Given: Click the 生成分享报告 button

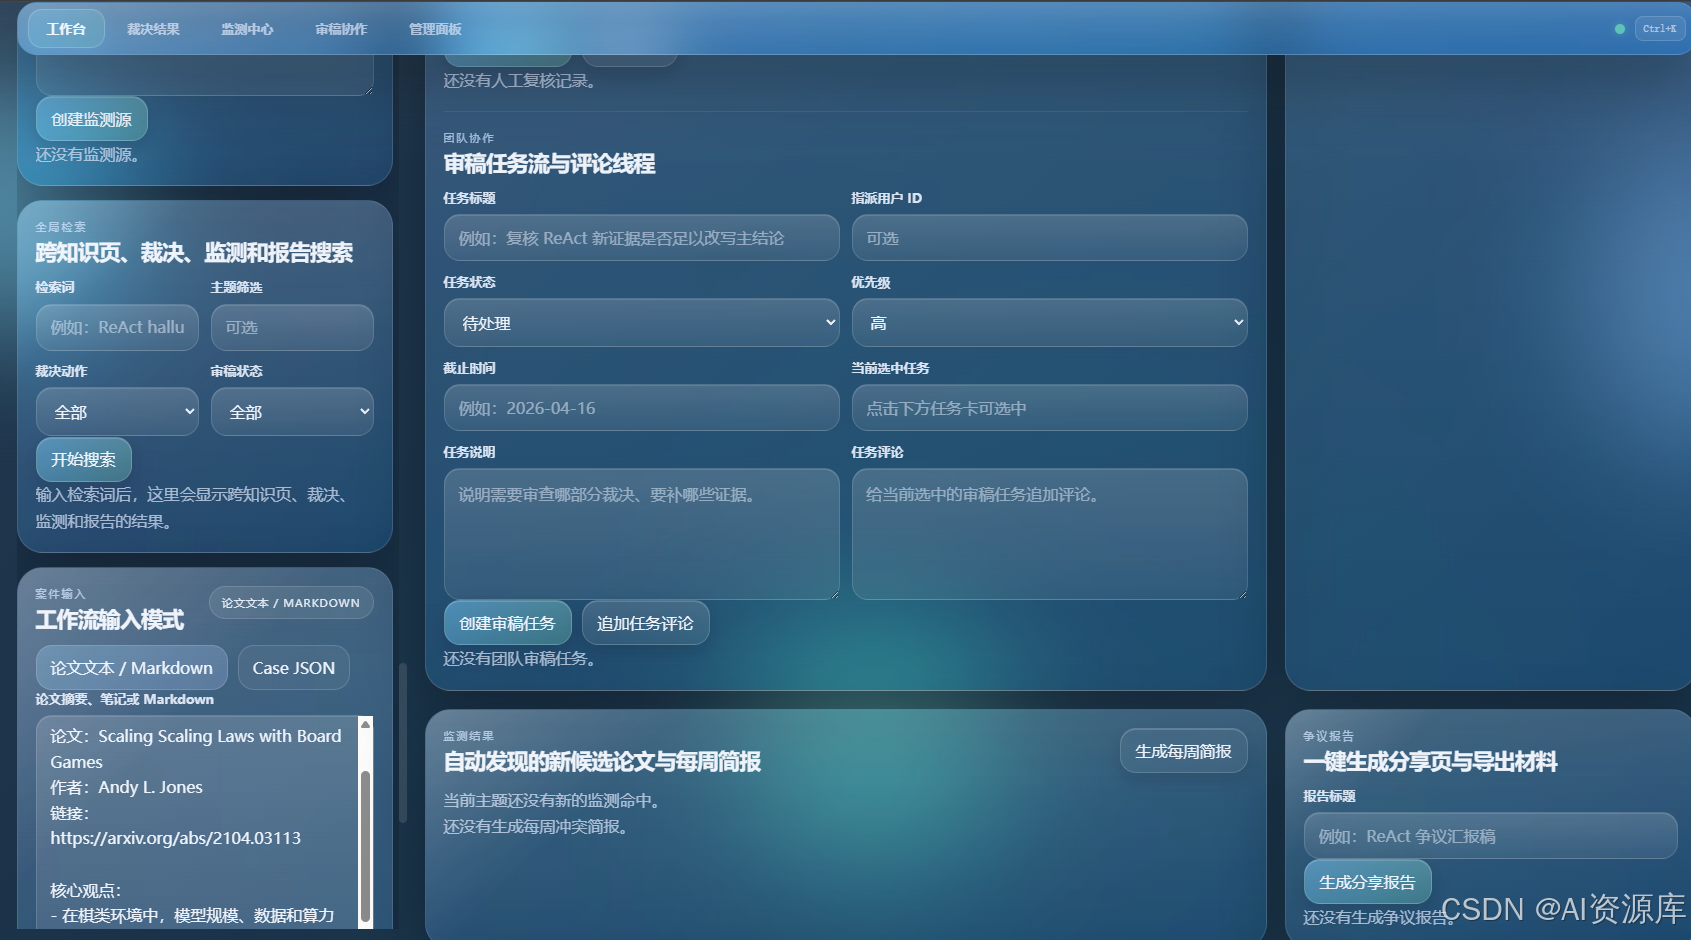Looking at the screenshot, I should (1368, 882).
